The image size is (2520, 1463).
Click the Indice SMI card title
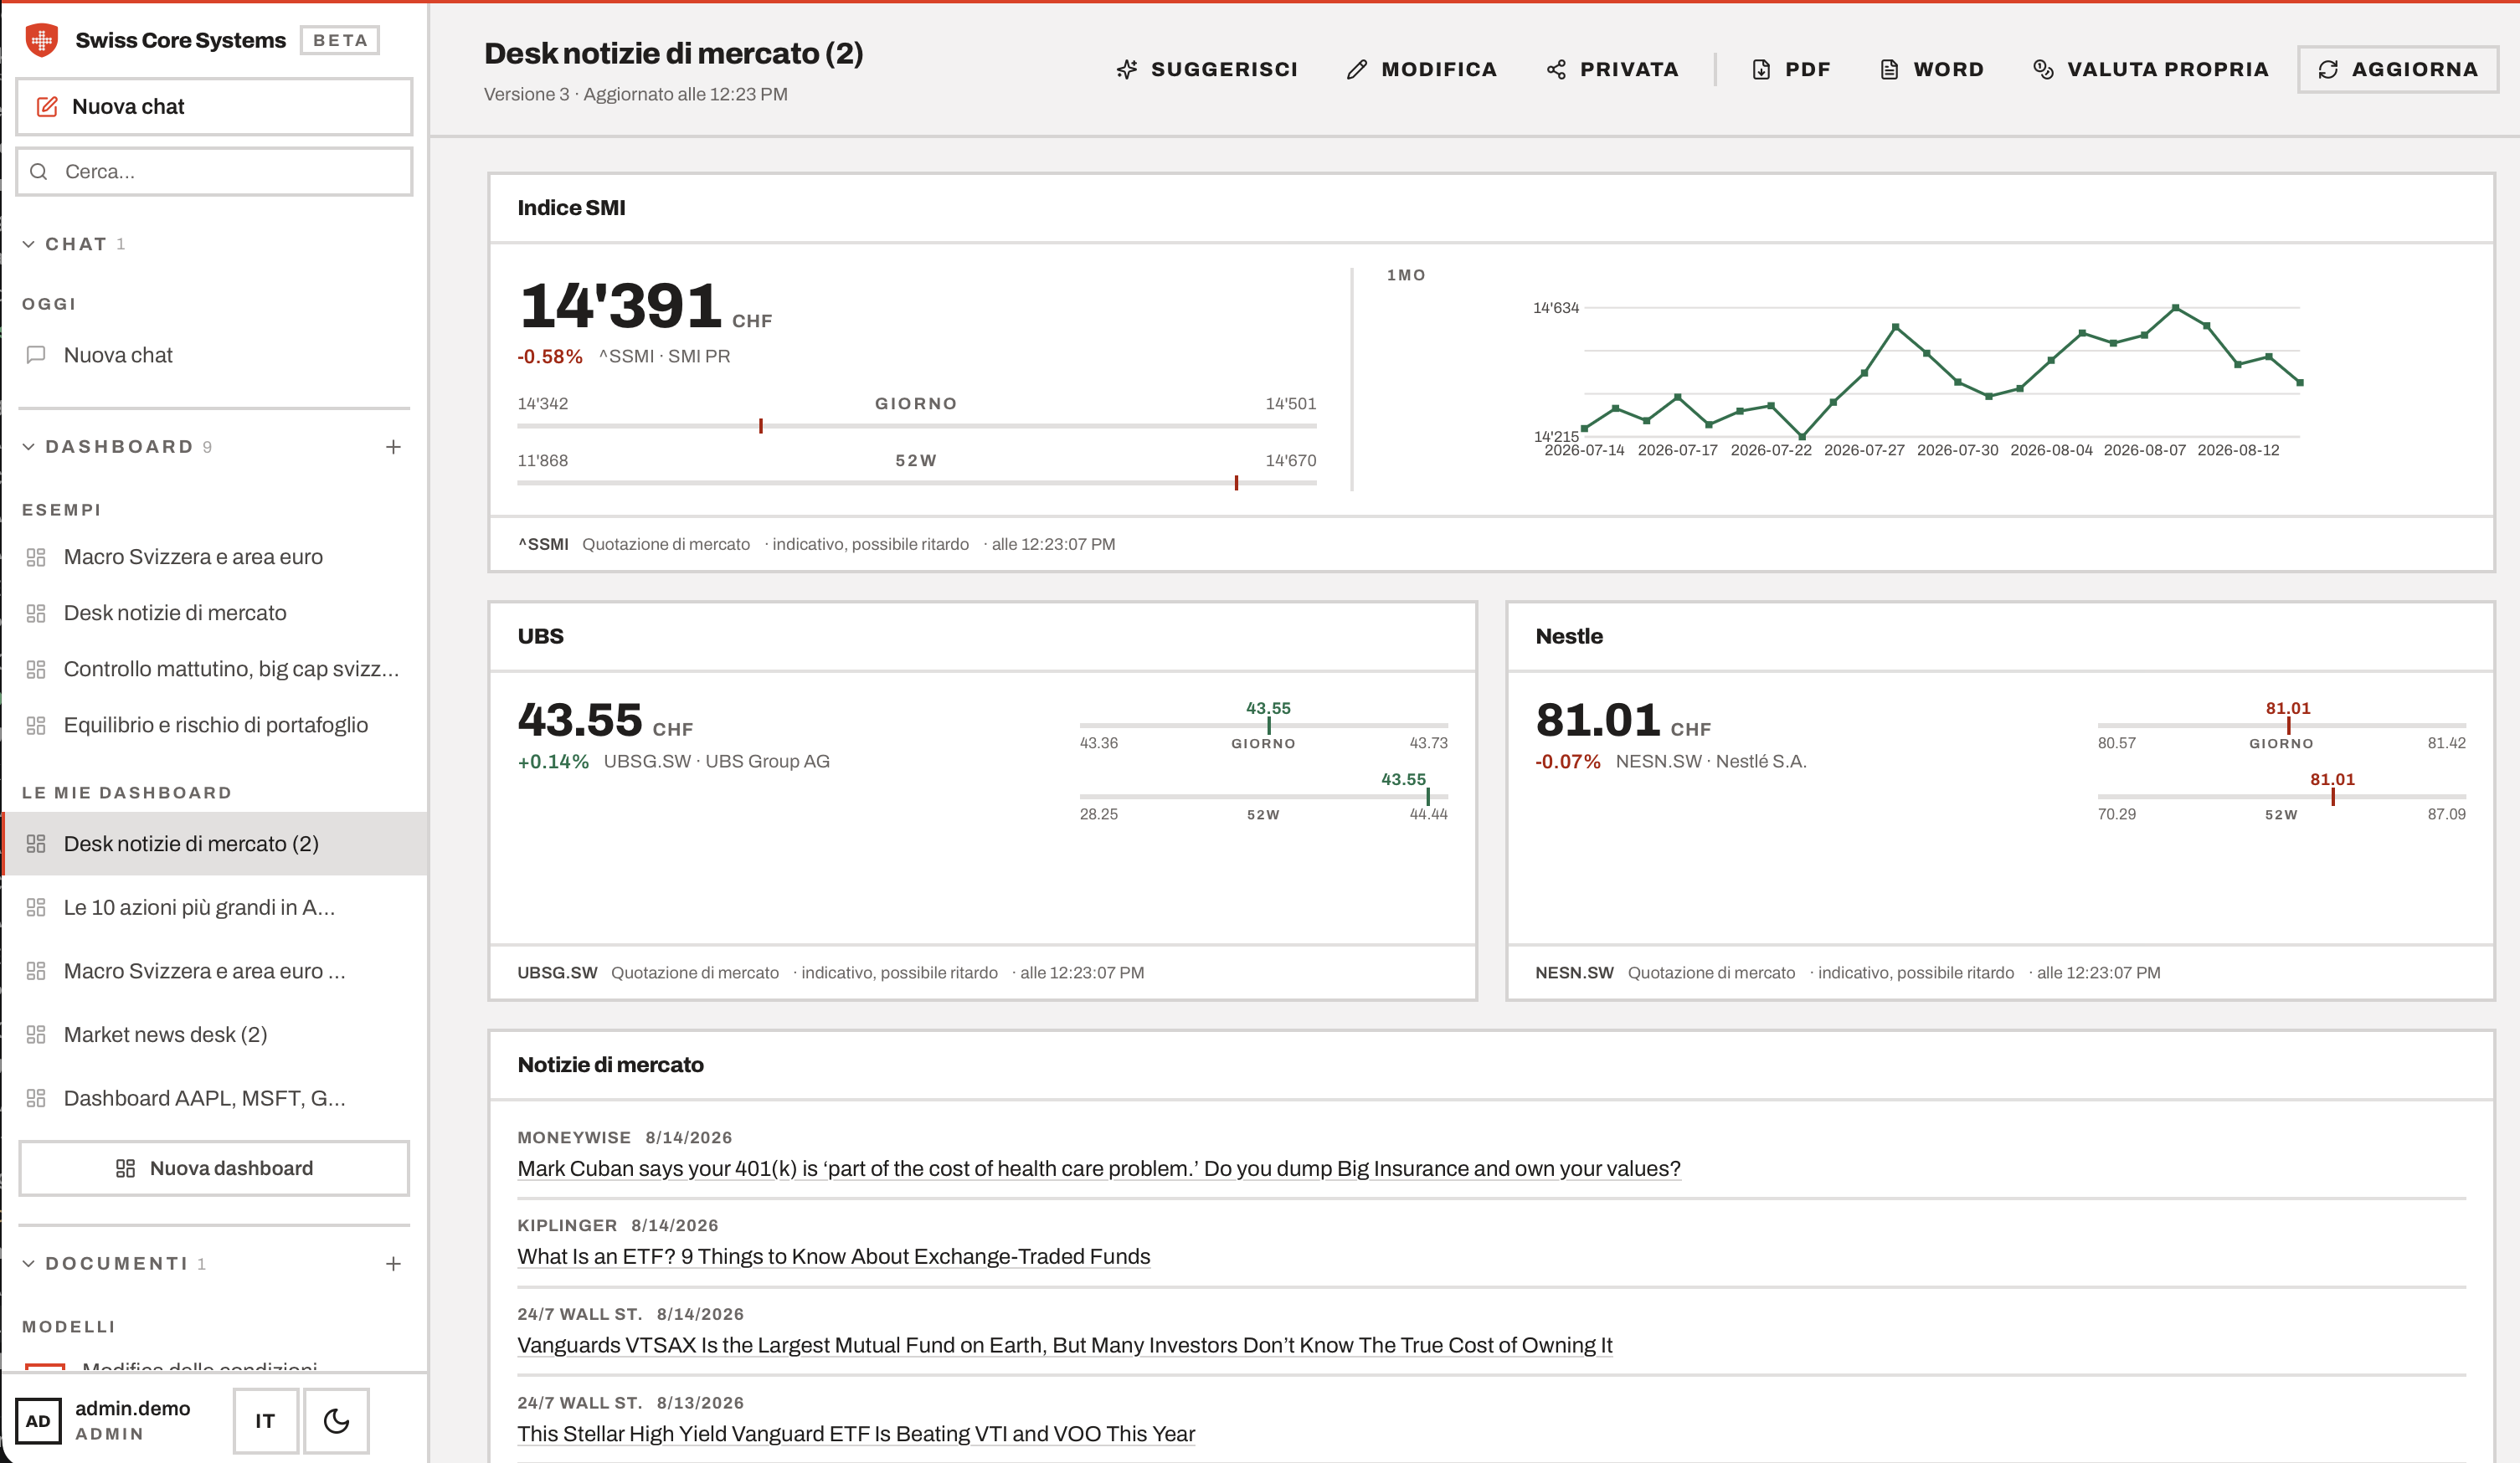click(x=571, y=208)
